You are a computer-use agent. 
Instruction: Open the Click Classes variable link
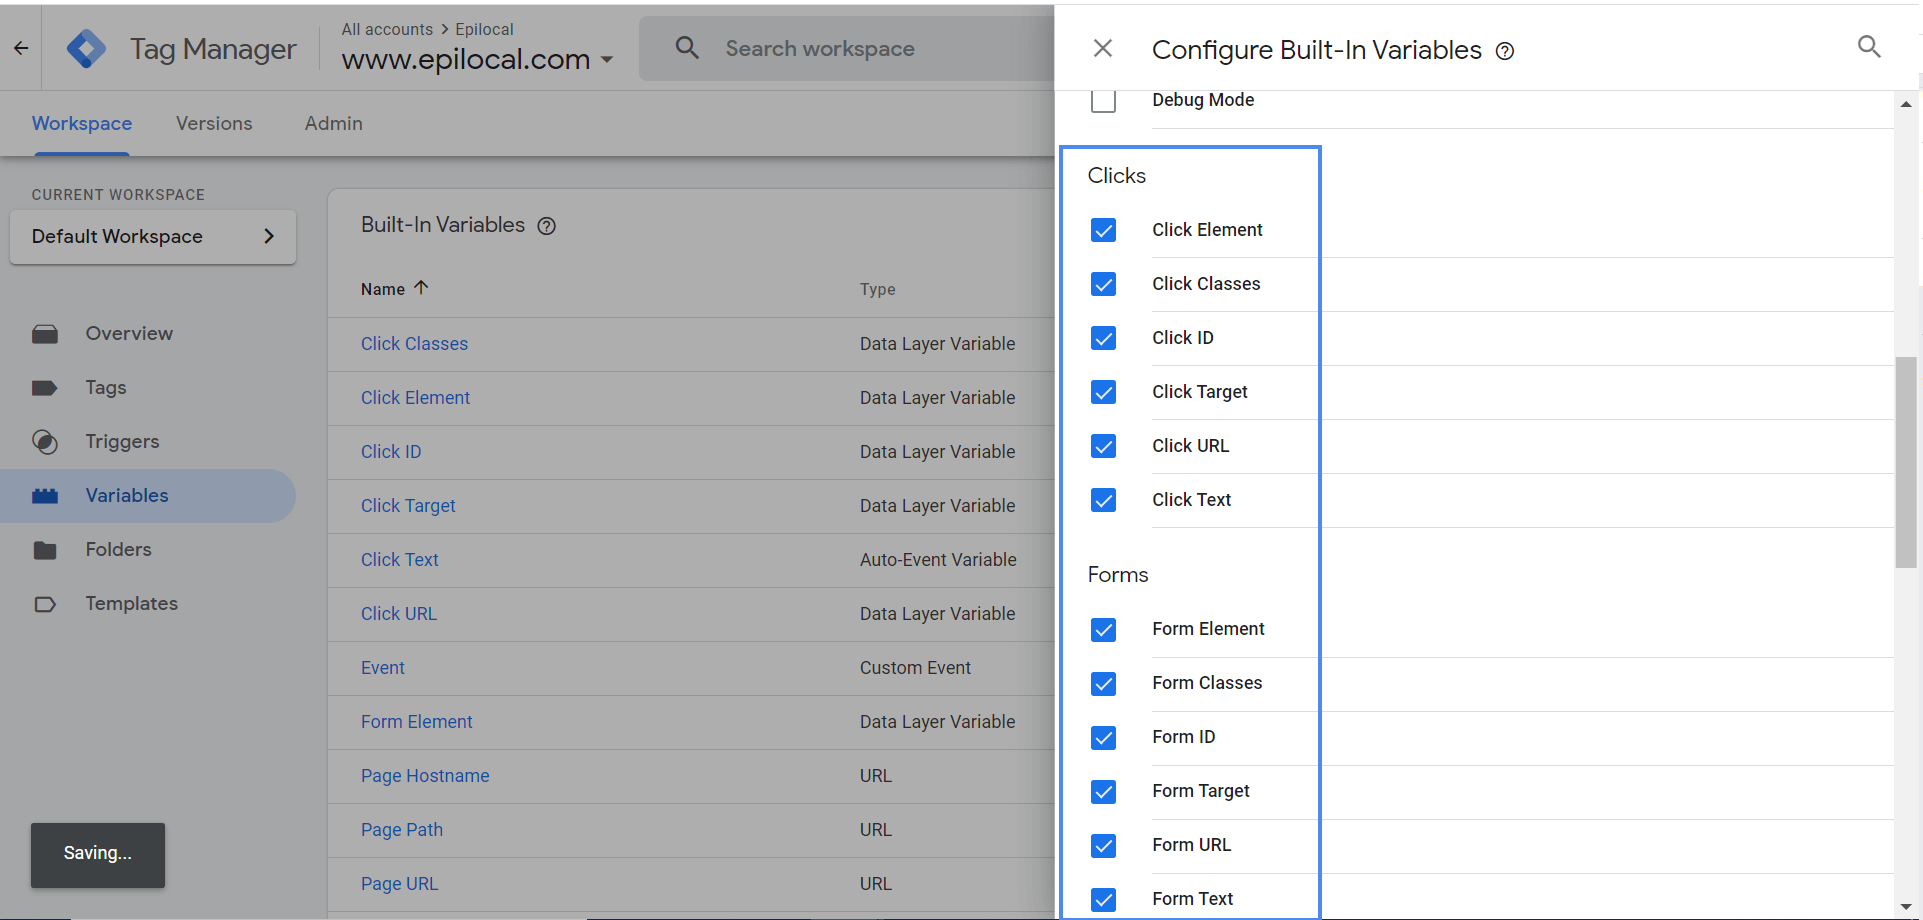pos(414,344)
